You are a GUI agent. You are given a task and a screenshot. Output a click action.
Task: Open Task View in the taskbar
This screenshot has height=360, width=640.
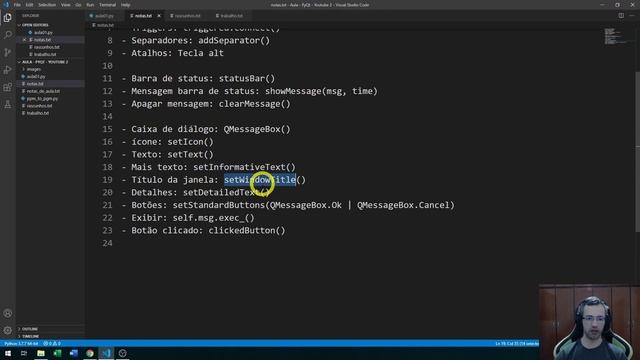point(24,353)
